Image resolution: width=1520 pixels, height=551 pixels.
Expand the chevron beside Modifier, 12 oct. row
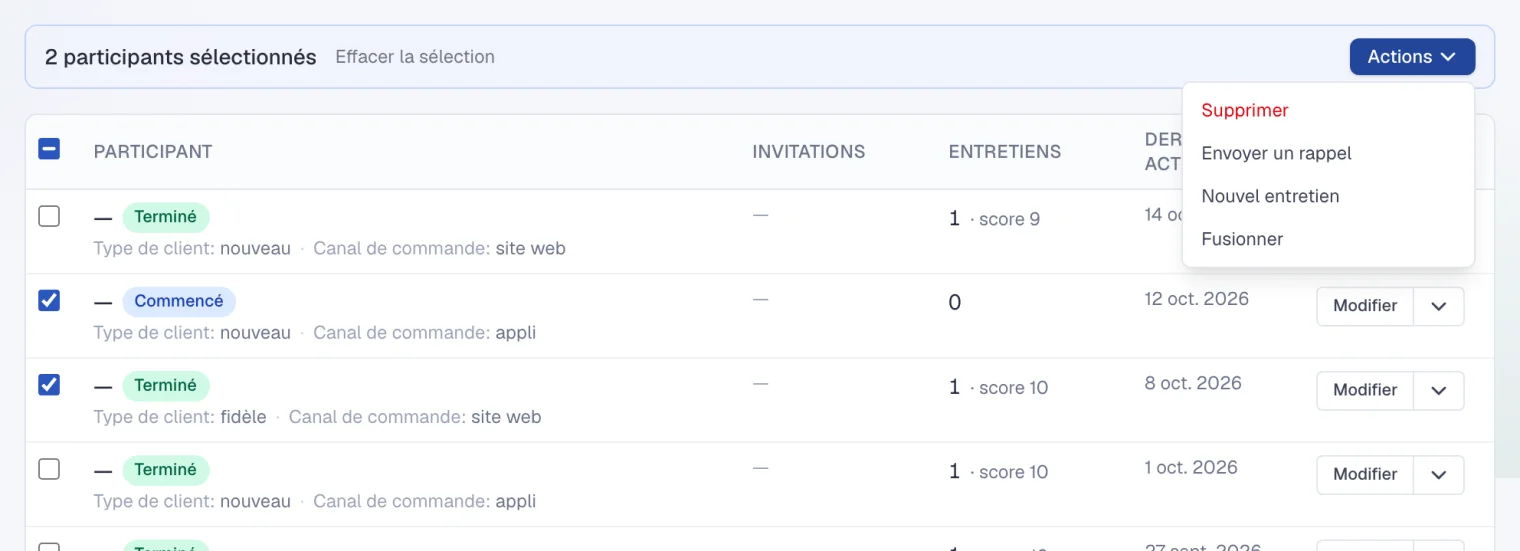click(1439, 306)
